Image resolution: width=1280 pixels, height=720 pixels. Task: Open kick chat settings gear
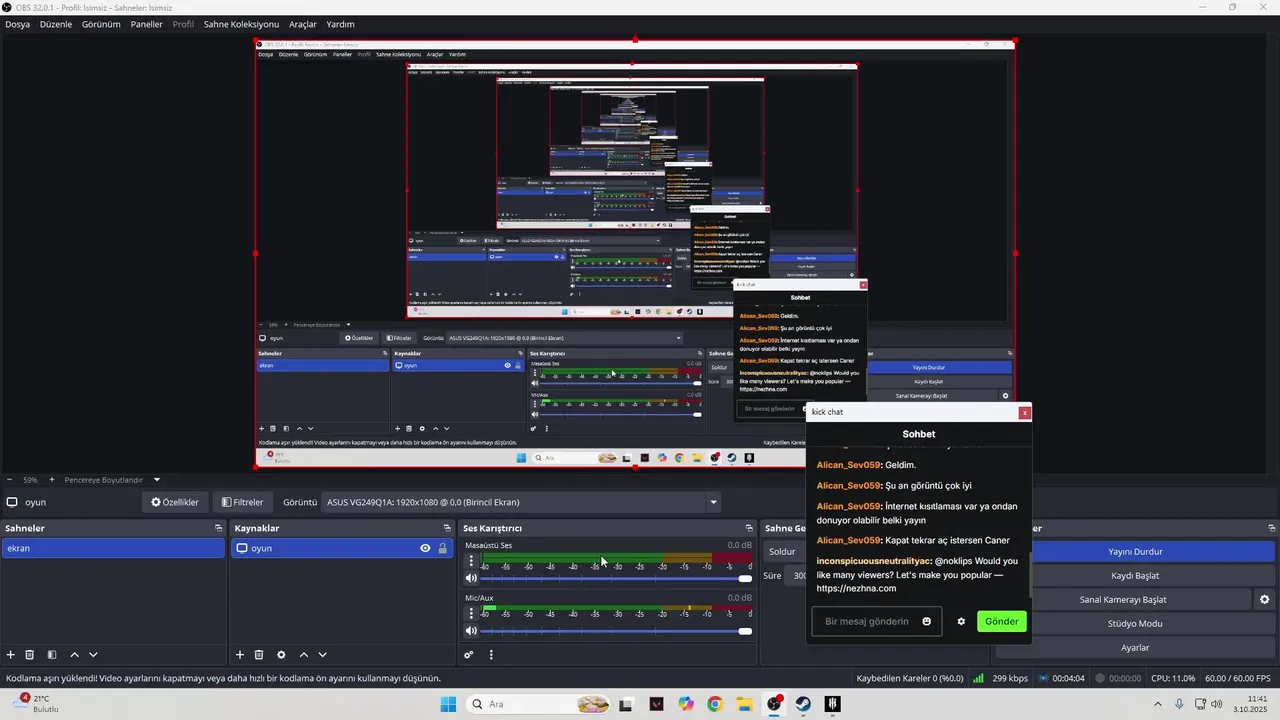point(961,621)
